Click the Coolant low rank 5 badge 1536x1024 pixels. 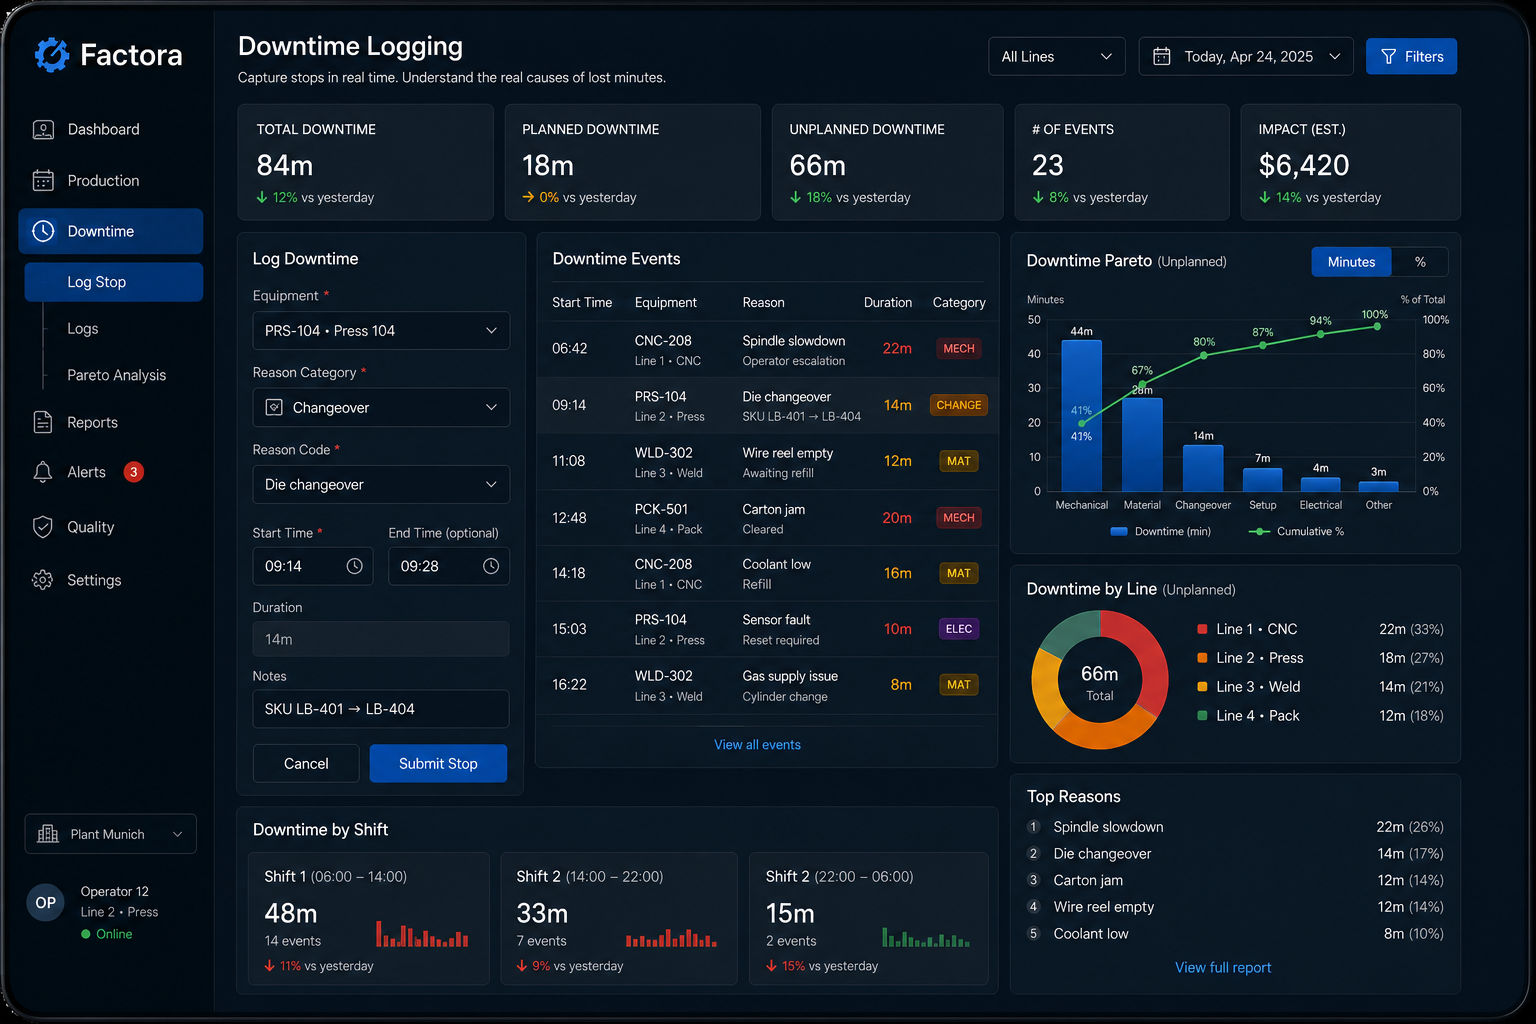click(1034, 934)
